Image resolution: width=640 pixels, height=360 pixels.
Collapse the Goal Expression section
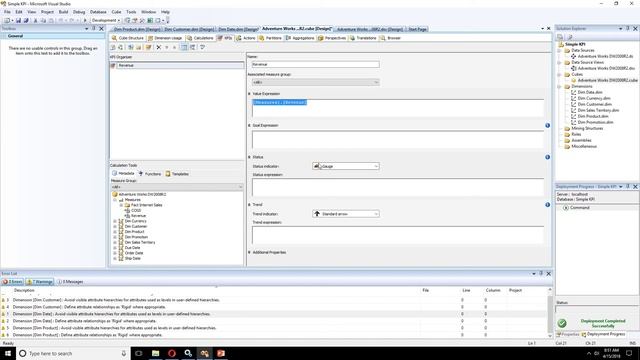(x=249, y=125)
